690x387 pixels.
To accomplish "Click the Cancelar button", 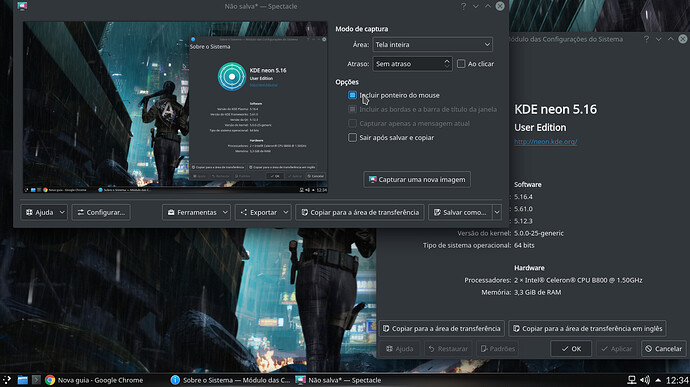I will click(x=664, y=349).
